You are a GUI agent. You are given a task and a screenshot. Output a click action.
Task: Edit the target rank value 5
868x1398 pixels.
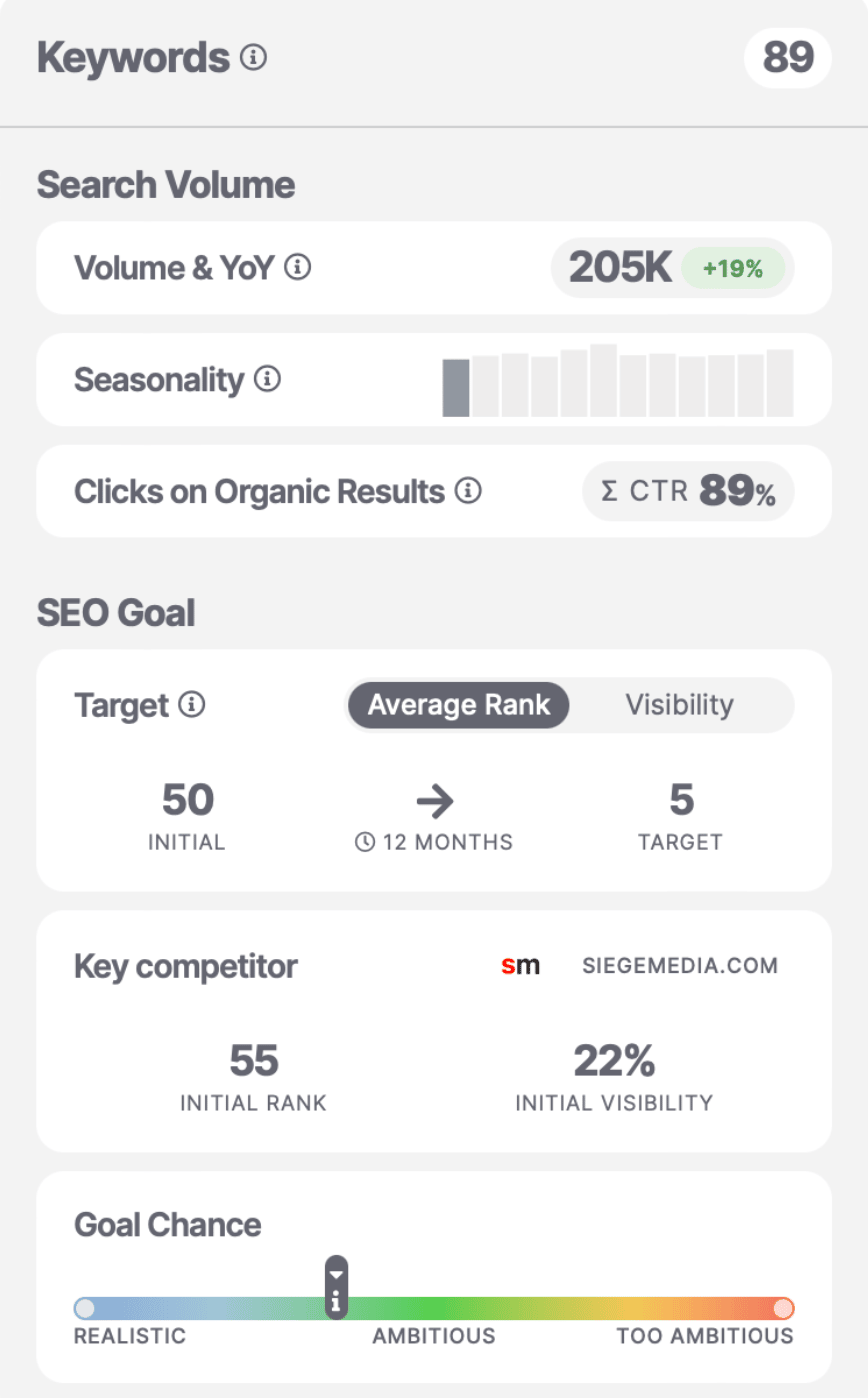681,800
